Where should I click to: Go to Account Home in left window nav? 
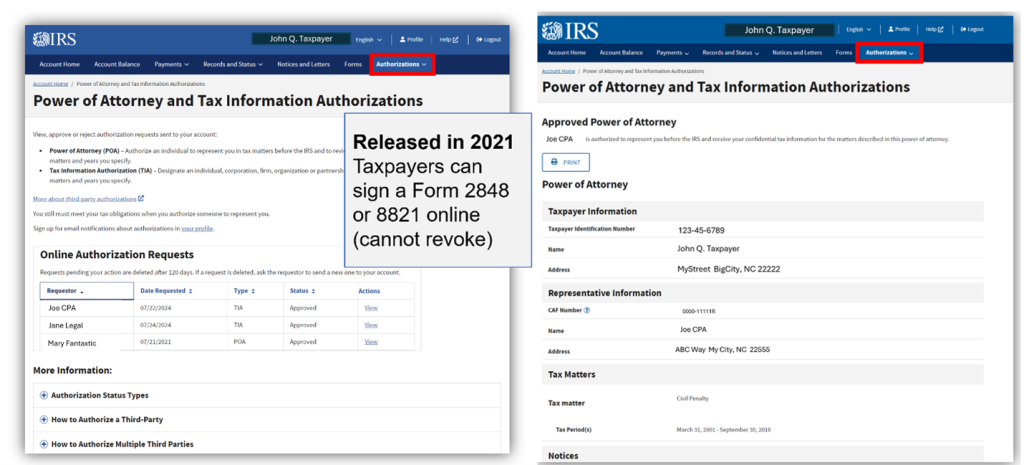tap(59, 64)
